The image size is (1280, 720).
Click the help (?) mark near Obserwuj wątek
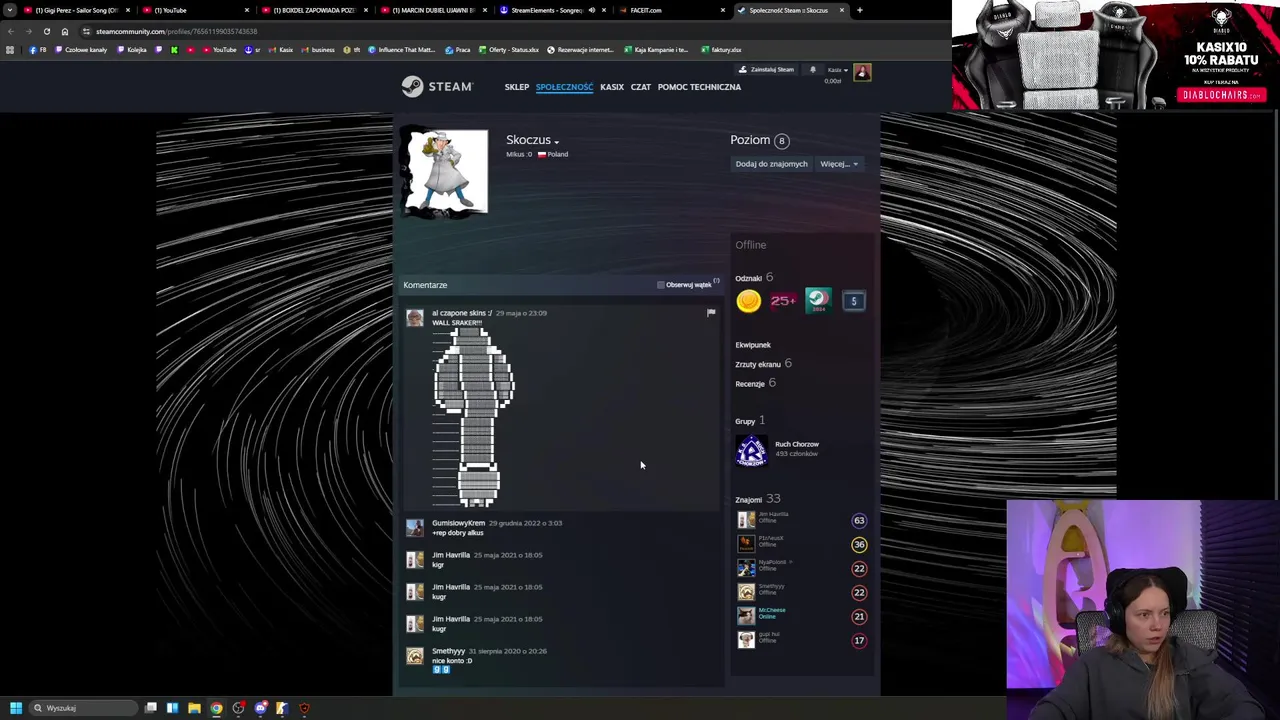(716, 281)
